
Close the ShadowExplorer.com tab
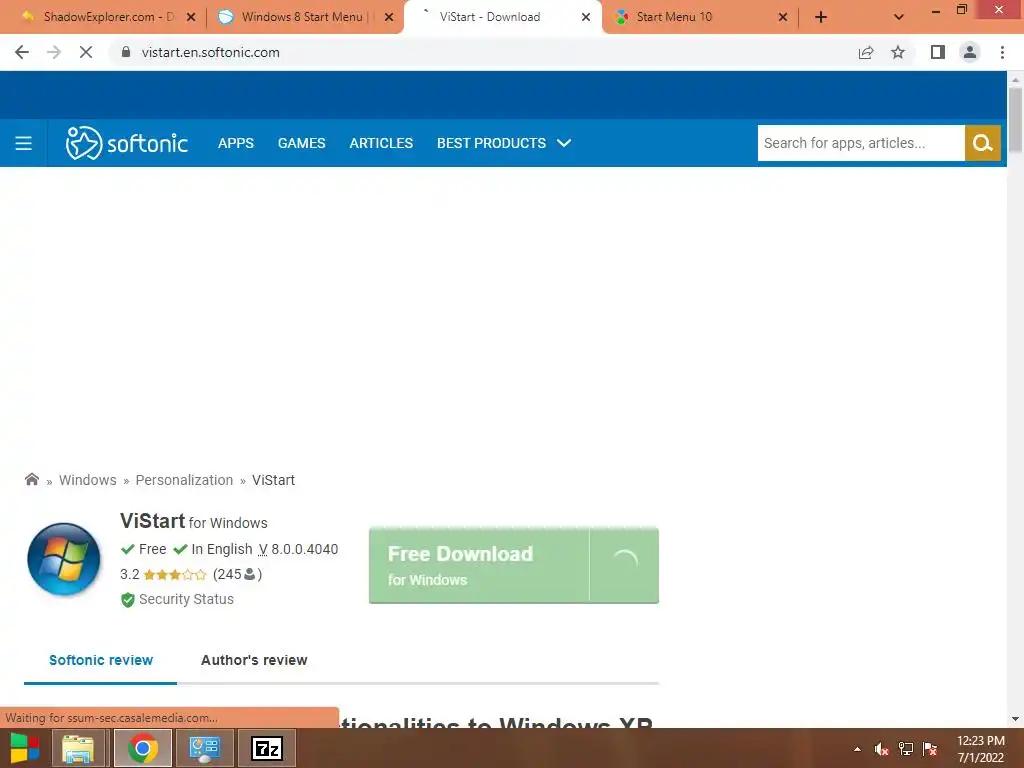coord(191,17)
